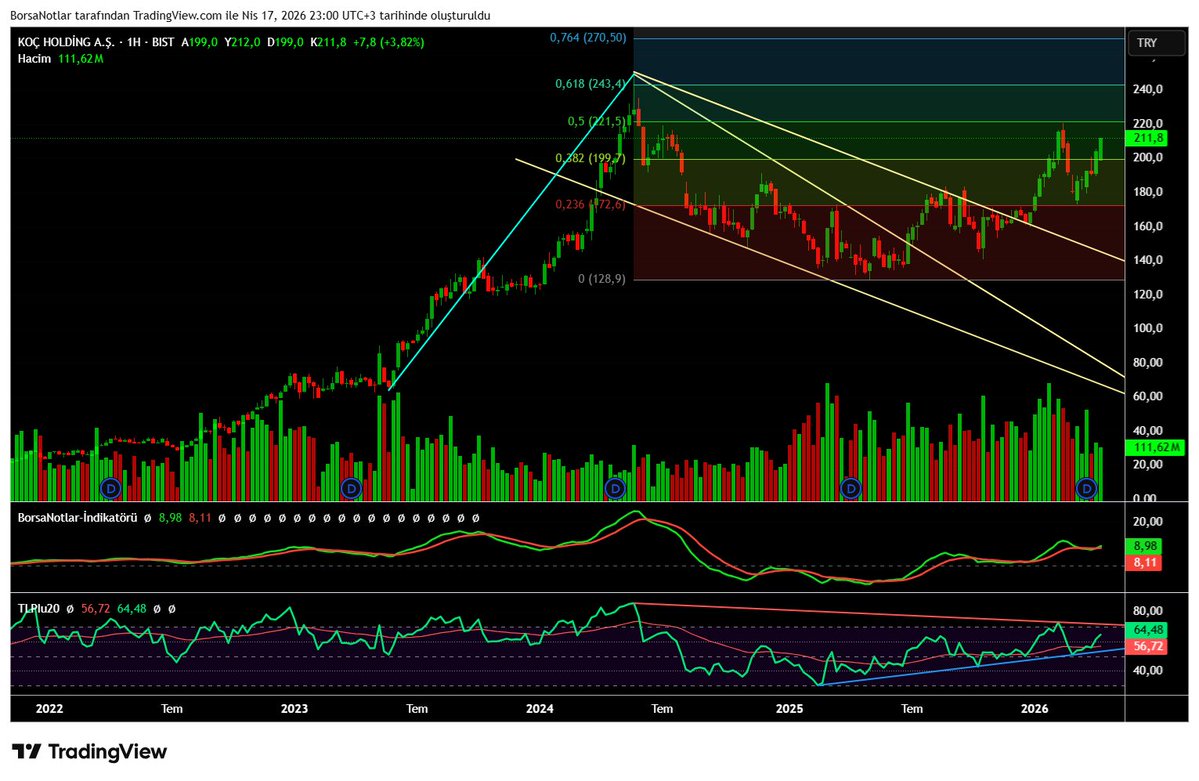This screenshot has width=1199, height=781.
Task: Open the dividend D marker below mid-2022 volume
Action: point(112,487)
